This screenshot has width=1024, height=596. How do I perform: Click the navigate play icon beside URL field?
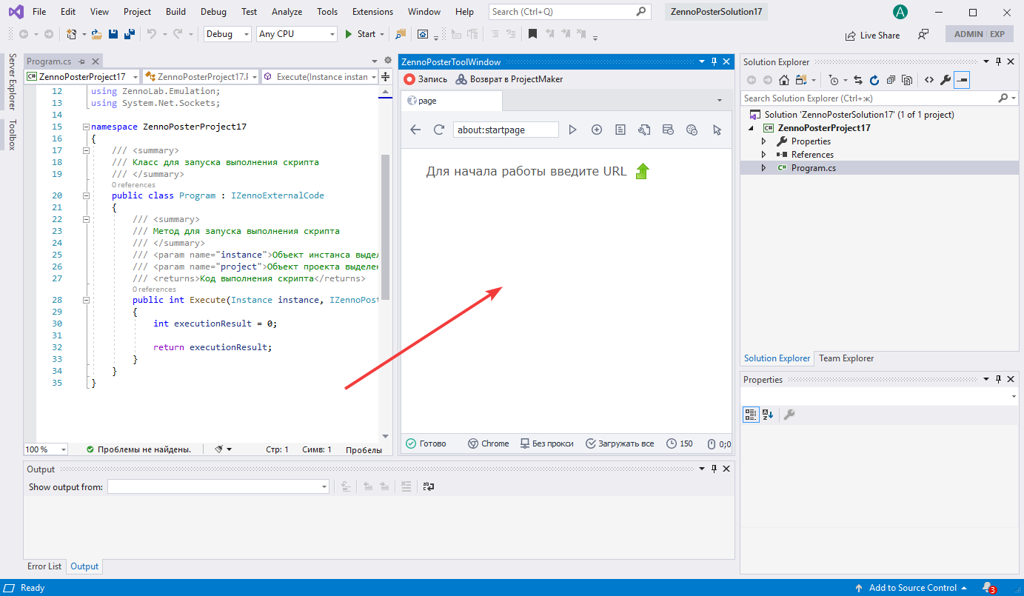click(573, 130)
